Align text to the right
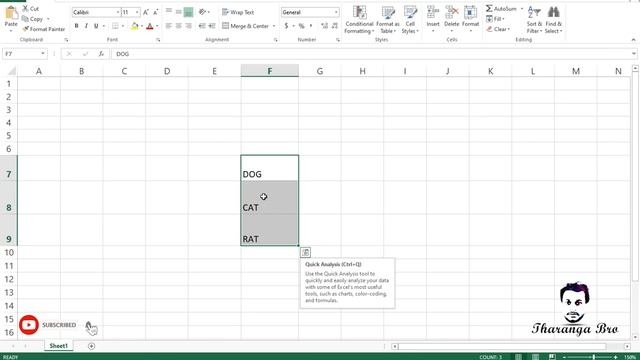This screenshot has height=360, width=640. tap(188, 26)
